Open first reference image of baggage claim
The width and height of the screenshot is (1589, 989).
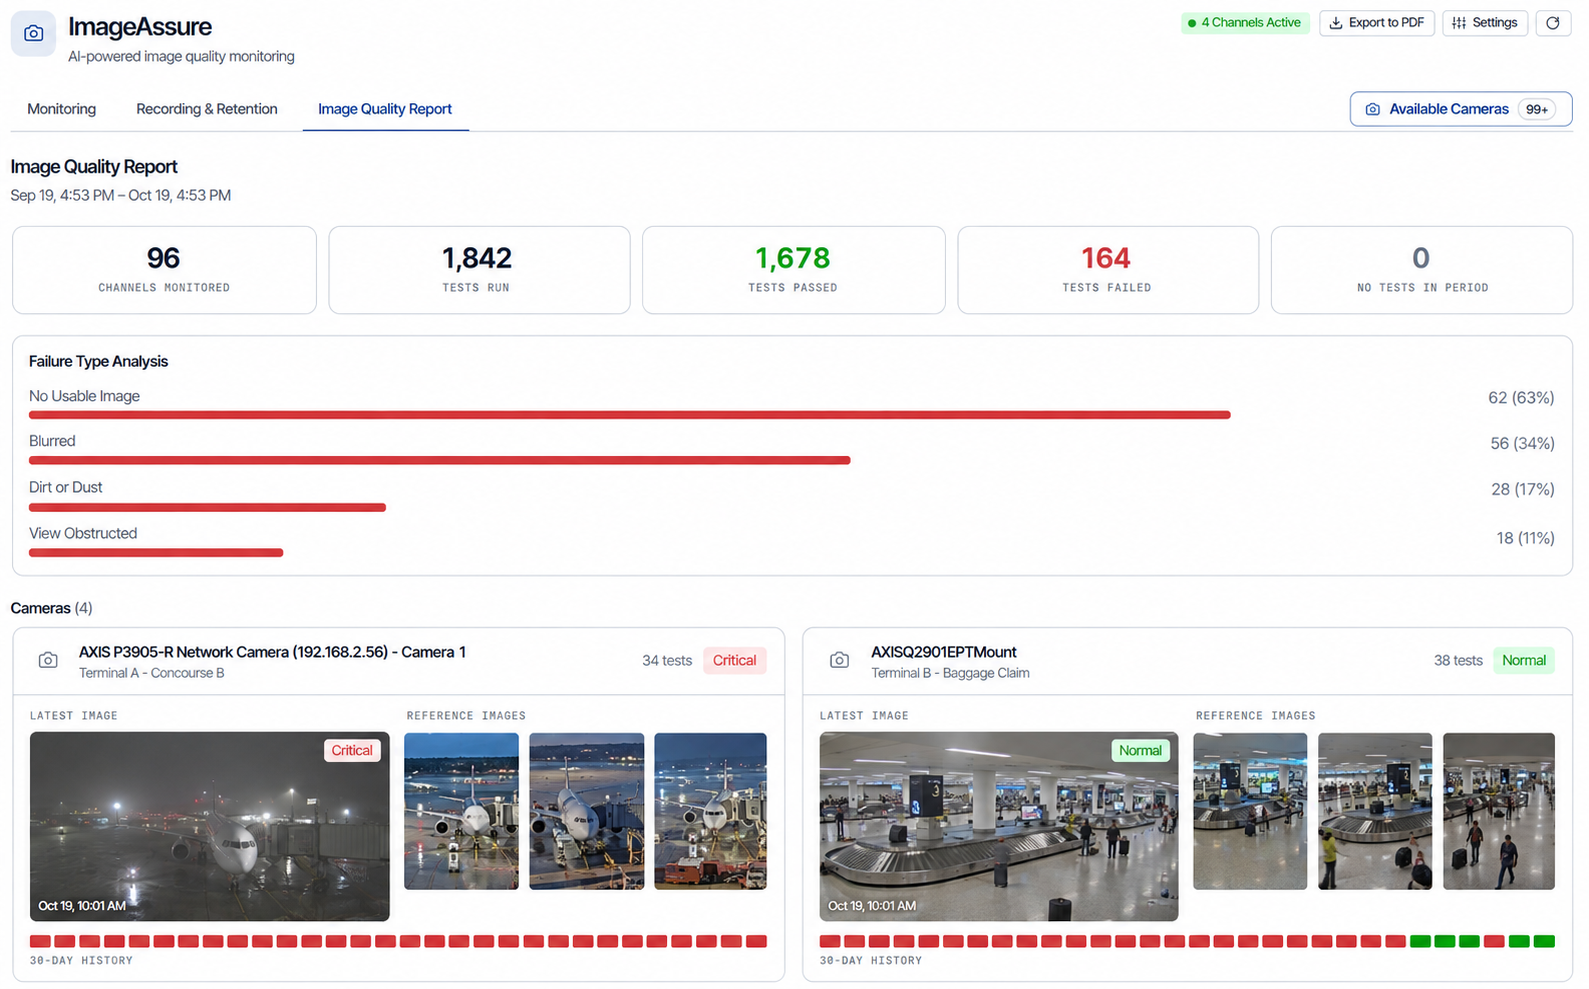coord(1250,811)
